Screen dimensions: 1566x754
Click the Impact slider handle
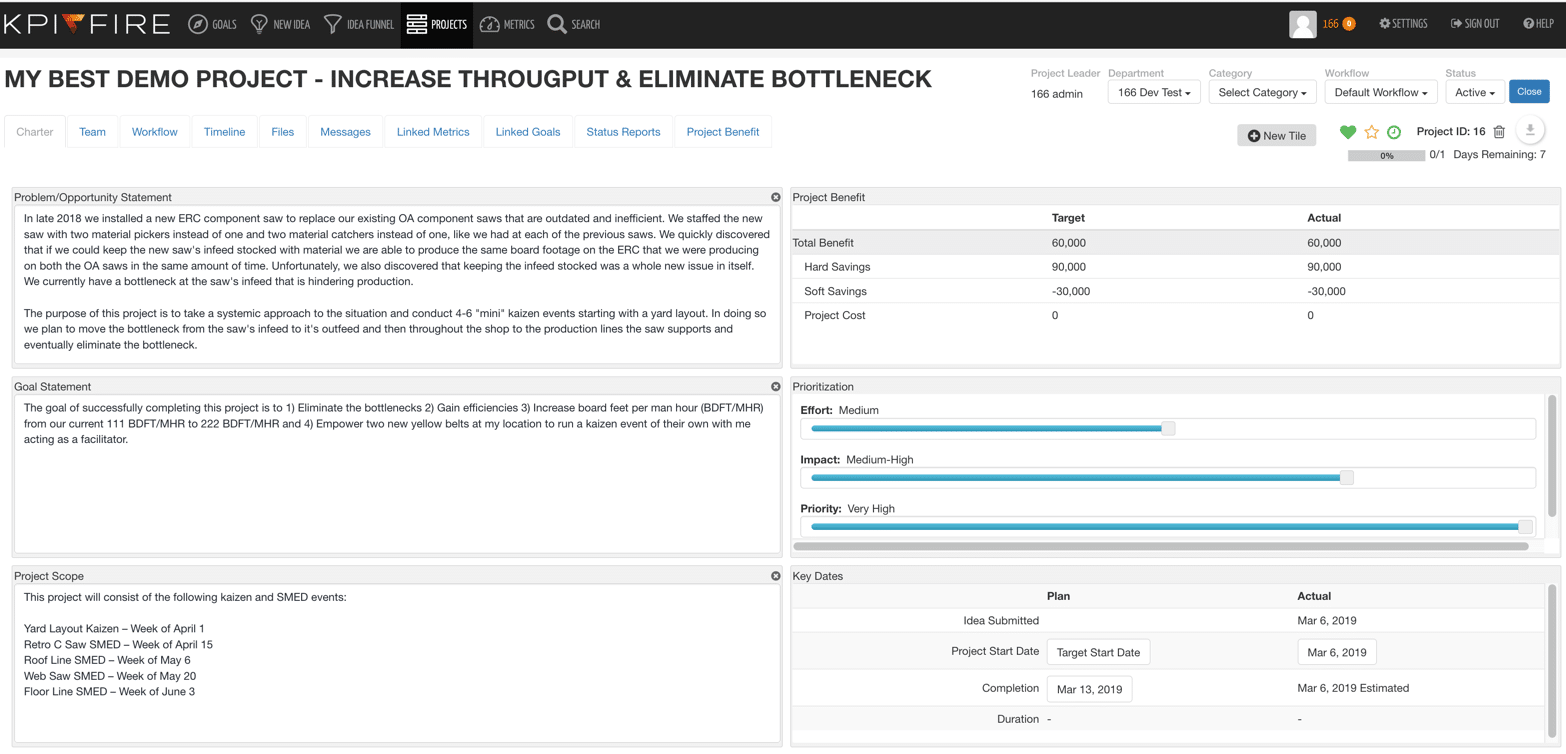tap(1347, 478)
